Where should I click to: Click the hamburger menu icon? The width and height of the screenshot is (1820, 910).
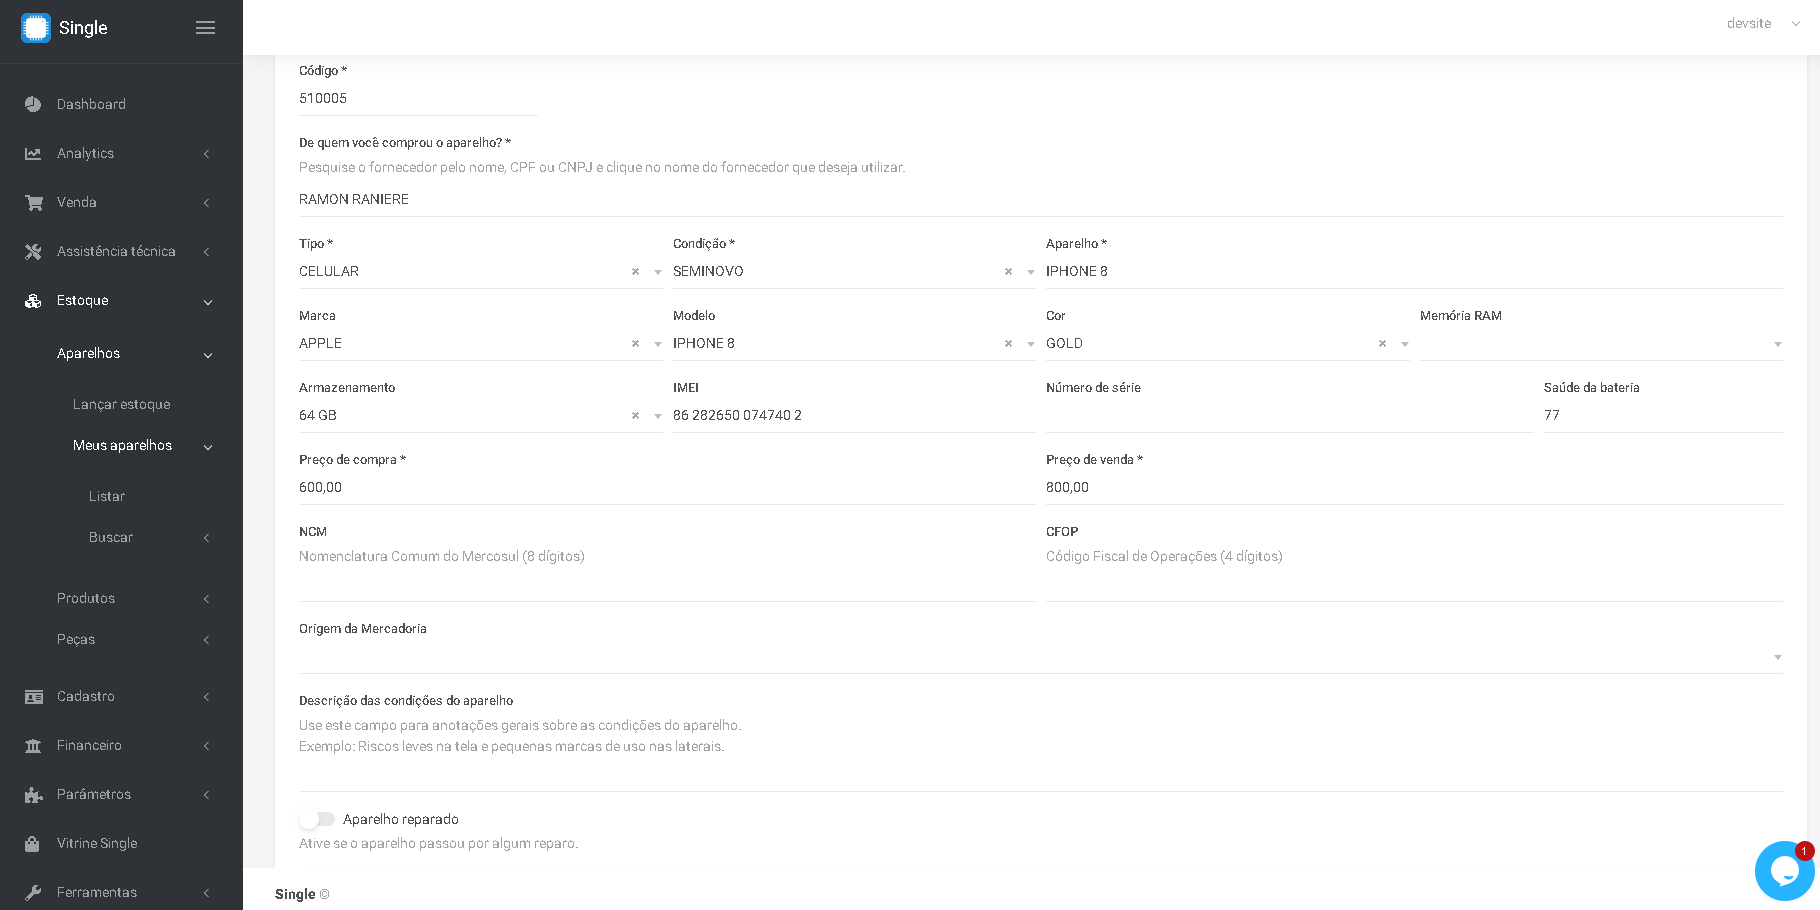pos(205,28)
